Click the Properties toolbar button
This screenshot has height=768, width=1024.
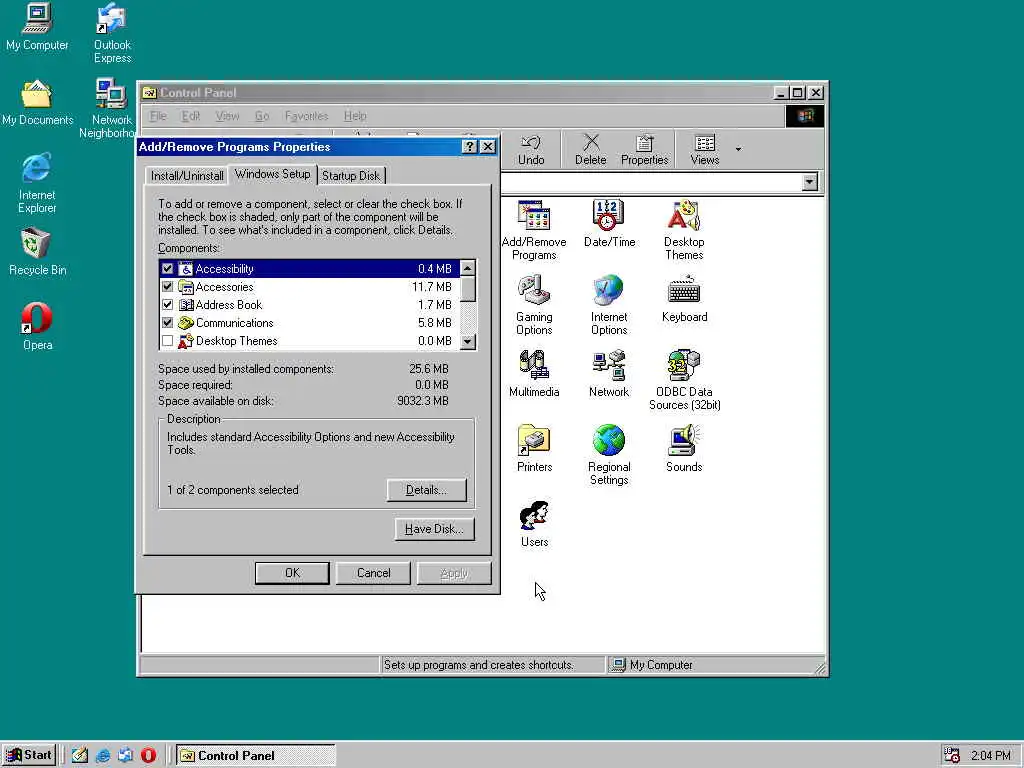(645, 150)
